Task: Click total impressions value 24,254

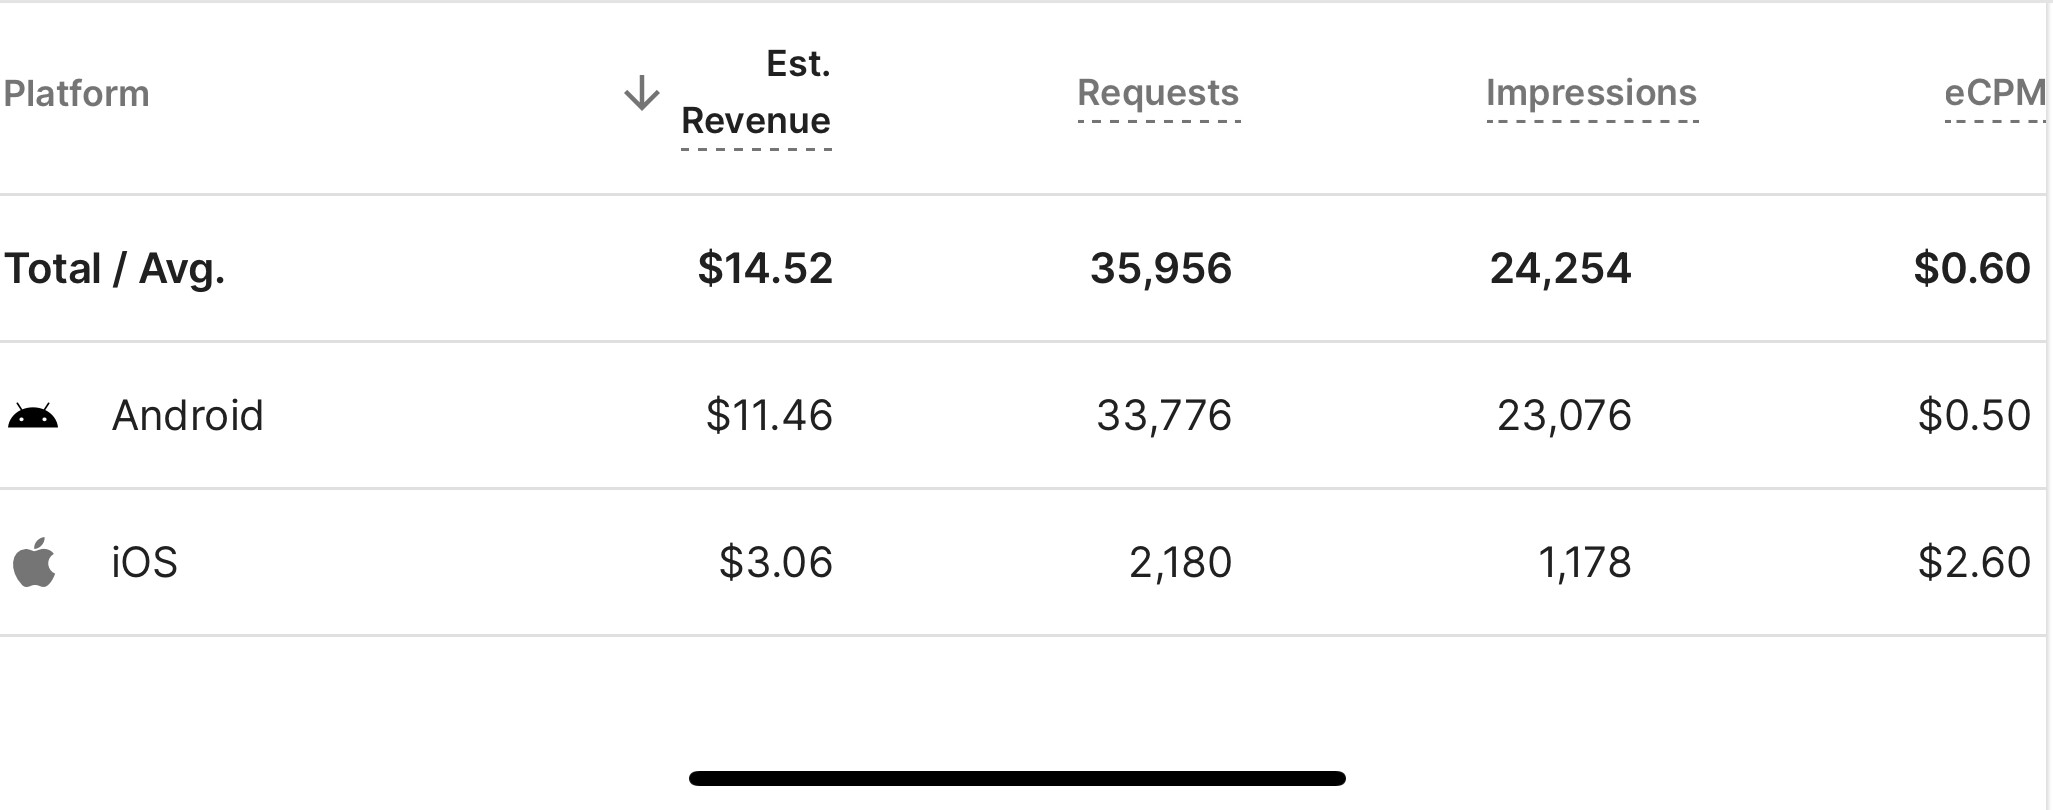Action: click(1560, 268)
